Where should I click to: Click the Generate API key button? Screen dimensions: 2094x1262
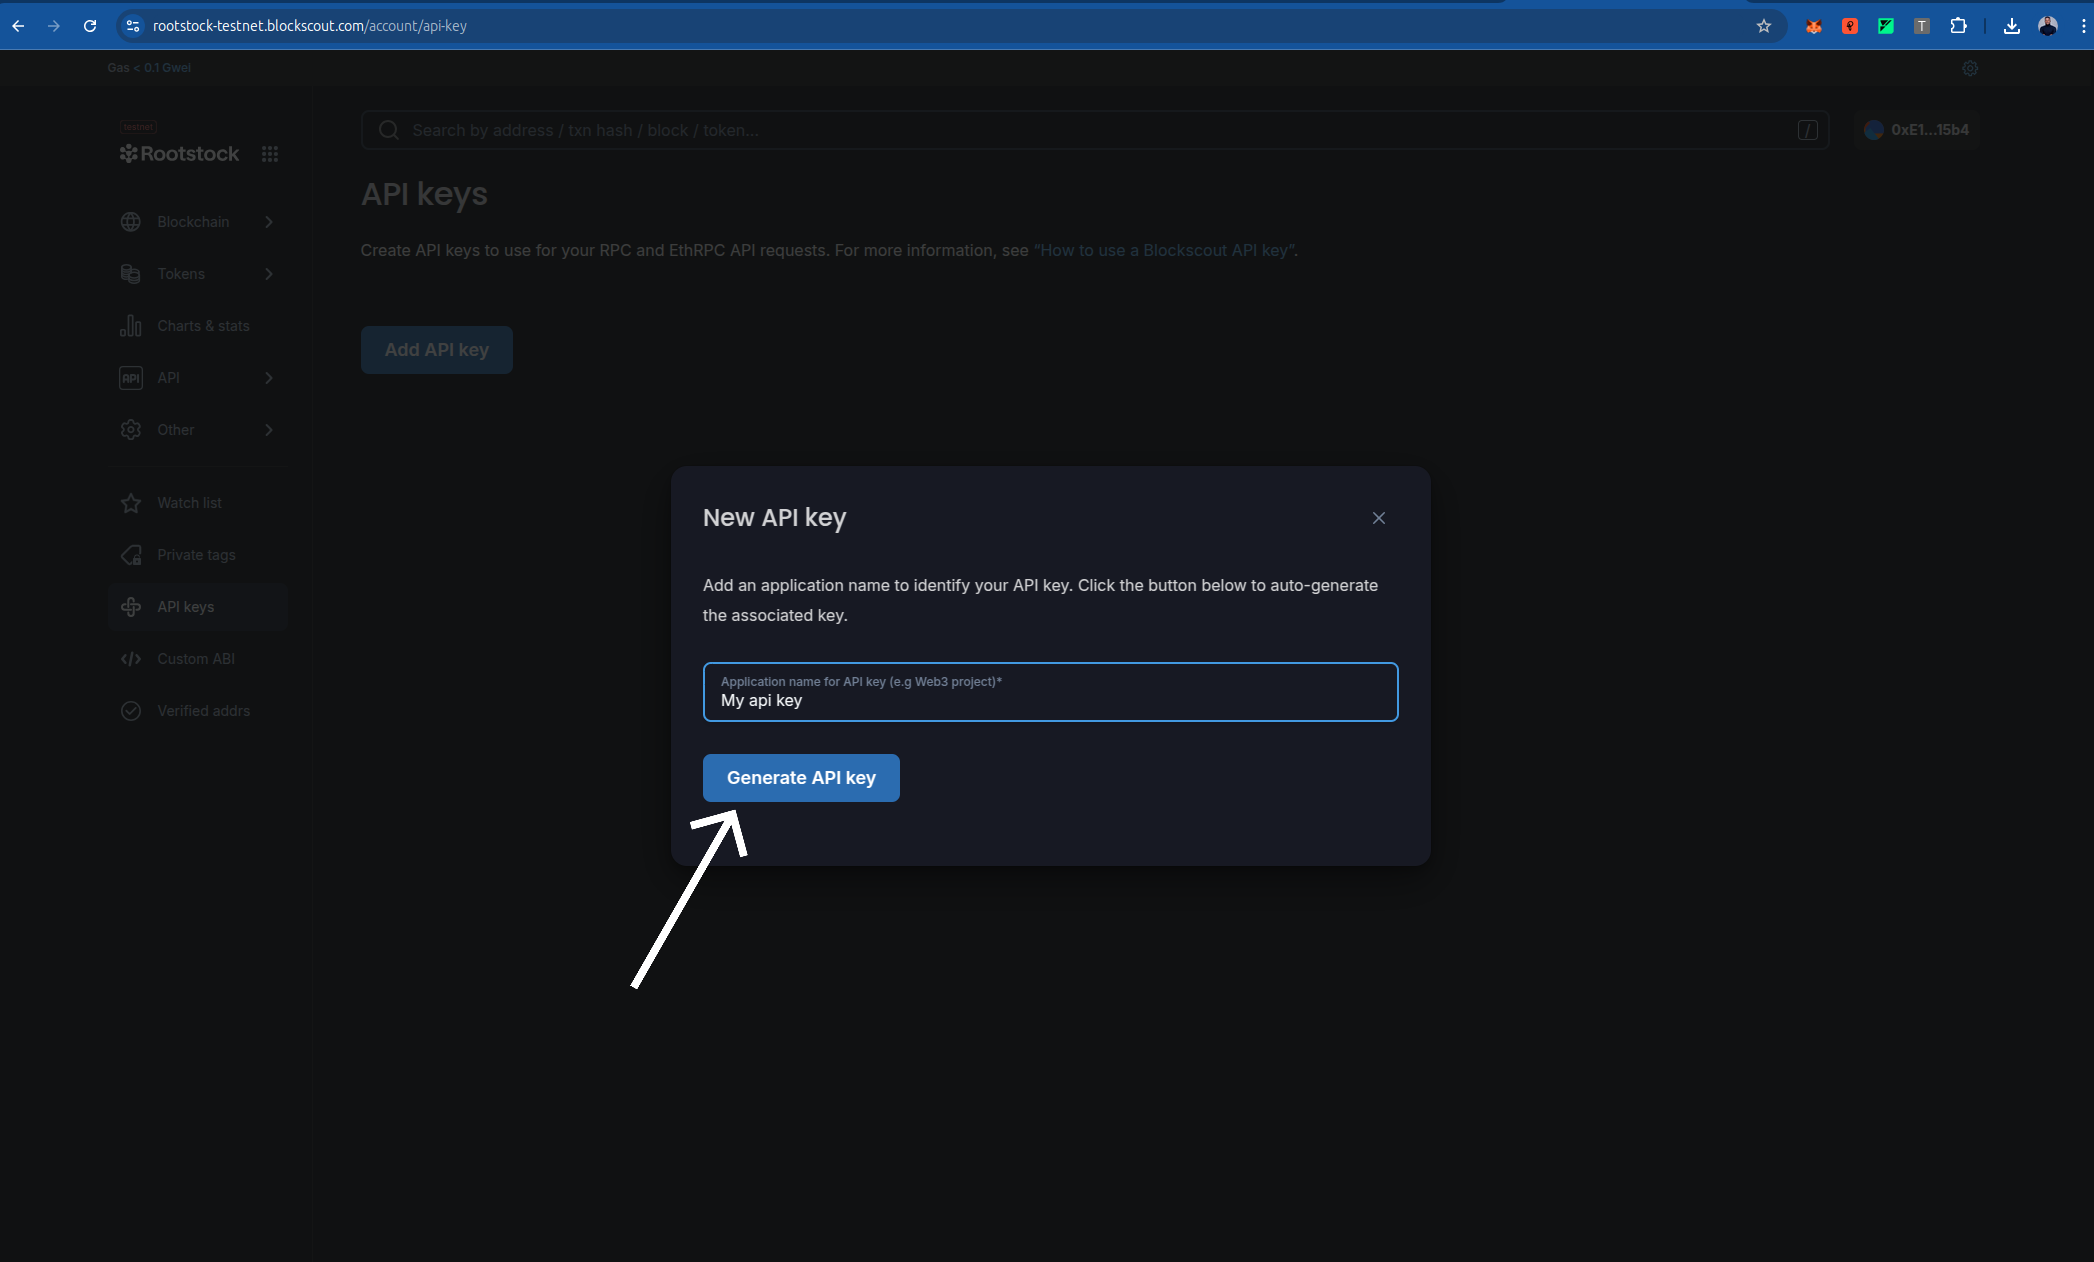coord(800,778)
